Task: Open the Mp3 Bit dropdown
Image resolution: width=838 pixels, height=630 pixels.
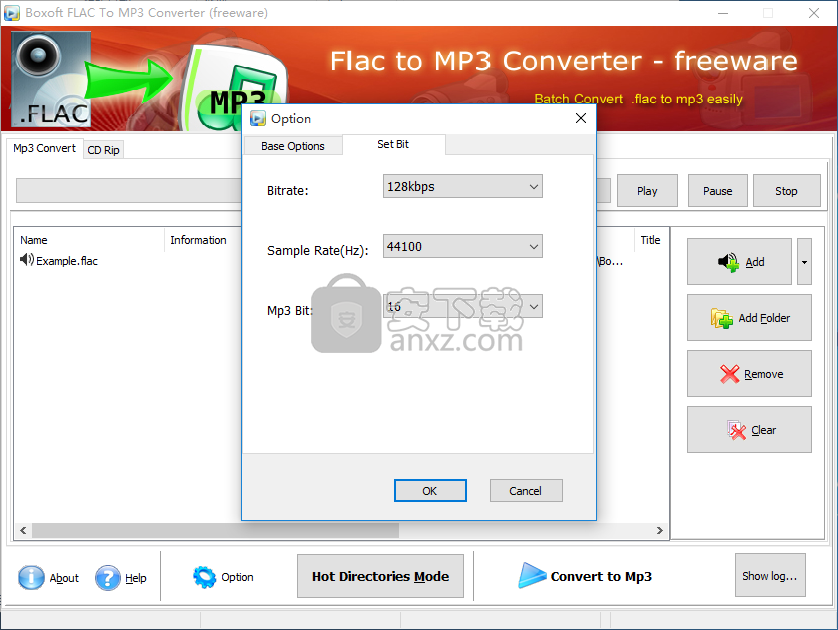Action: point(463,307)
